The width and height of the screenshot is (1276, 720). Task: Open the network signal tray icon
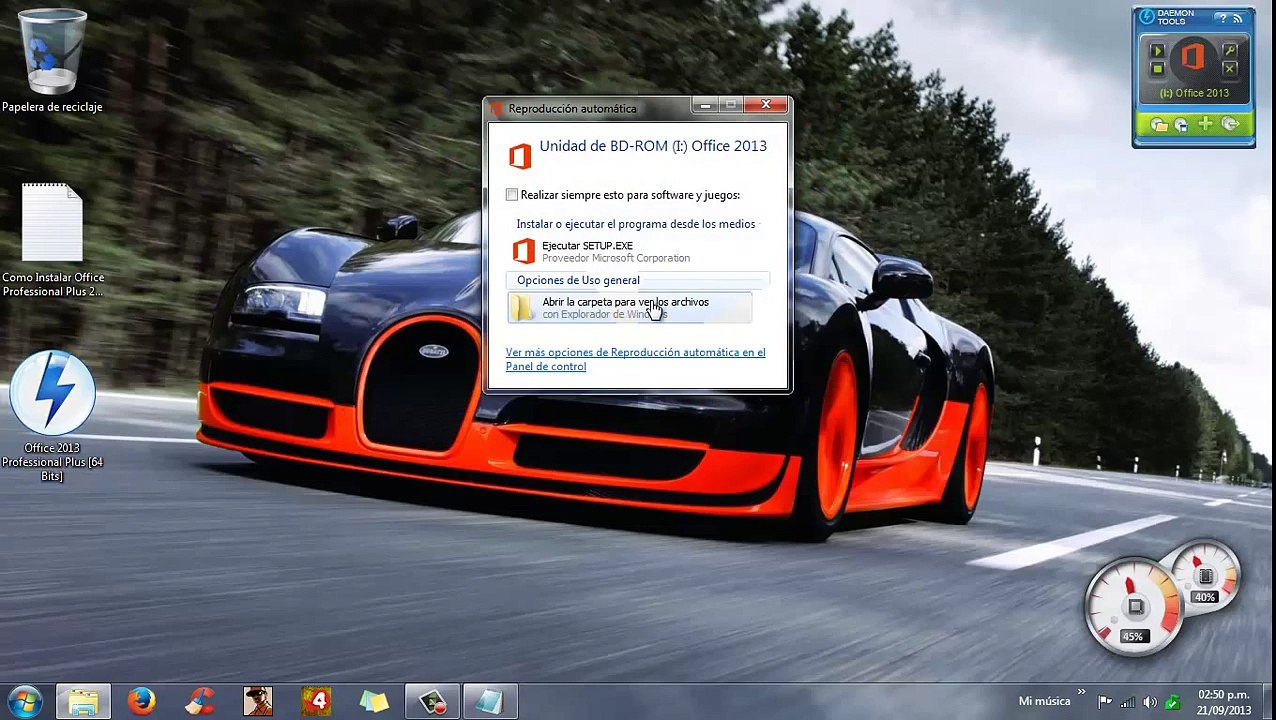click(x=1127, y=702)
